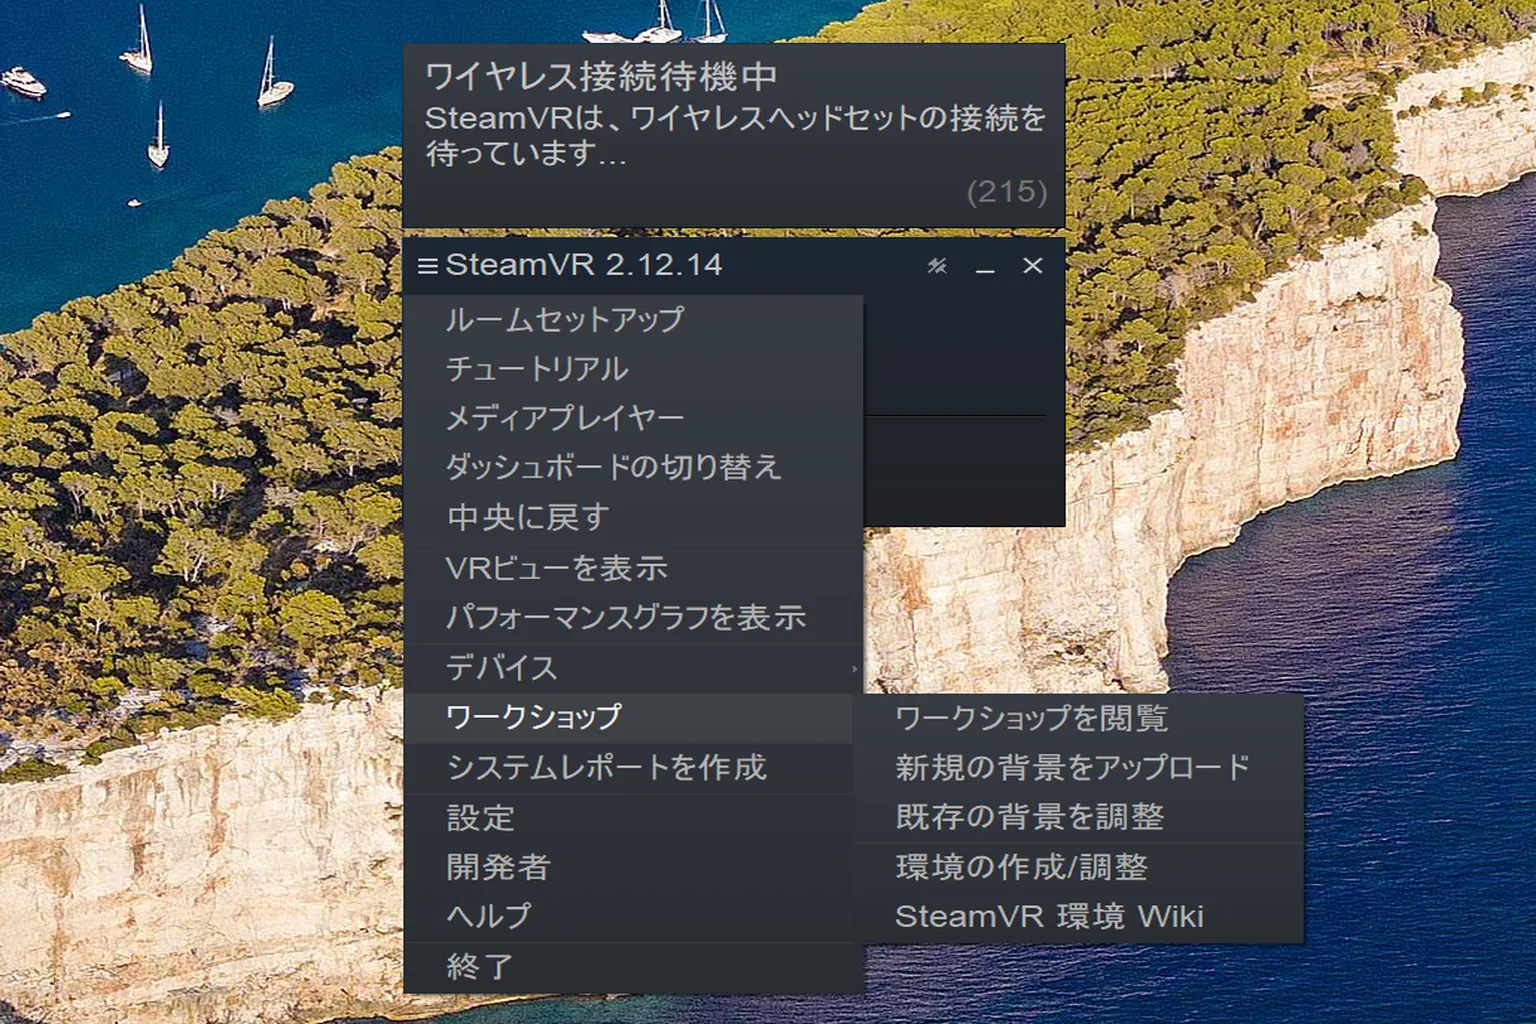This screenshot has height=1024, width=1536.
Task: Select 終了 to quit SteamVR
Action: (634, 967)
